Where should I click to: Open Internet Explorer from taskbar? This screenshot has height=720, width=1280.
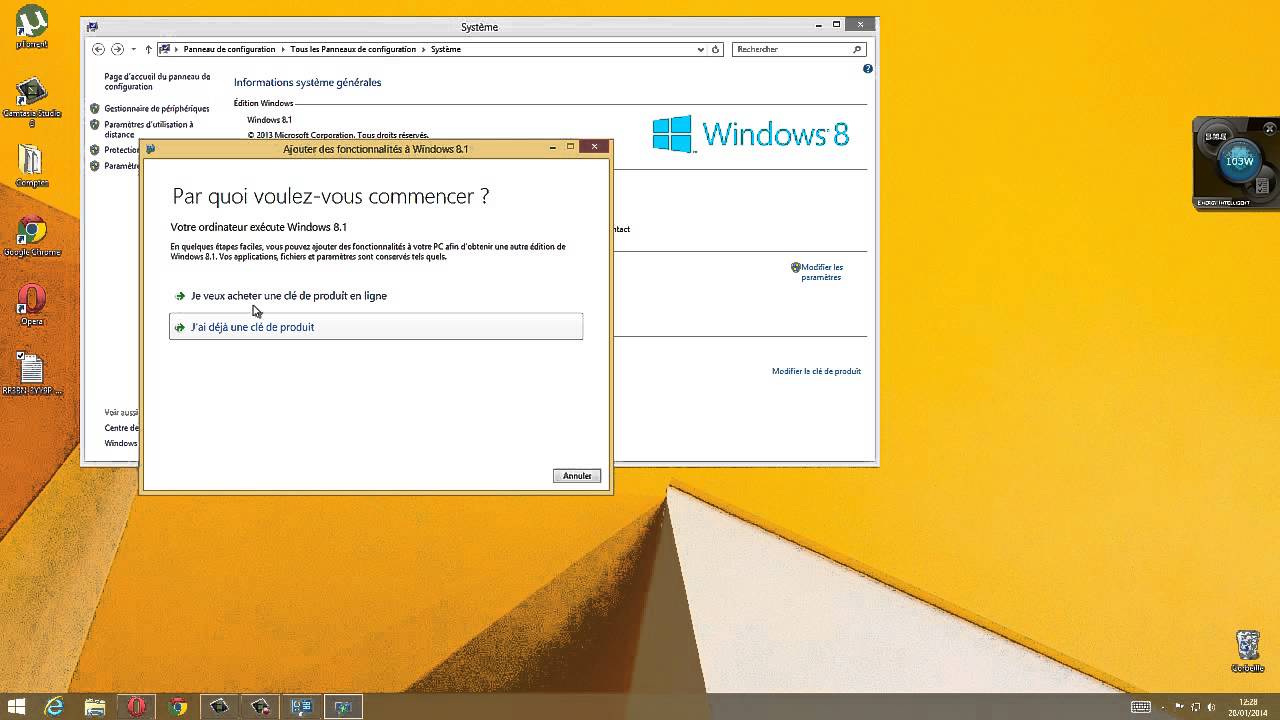tap(54, 707)
